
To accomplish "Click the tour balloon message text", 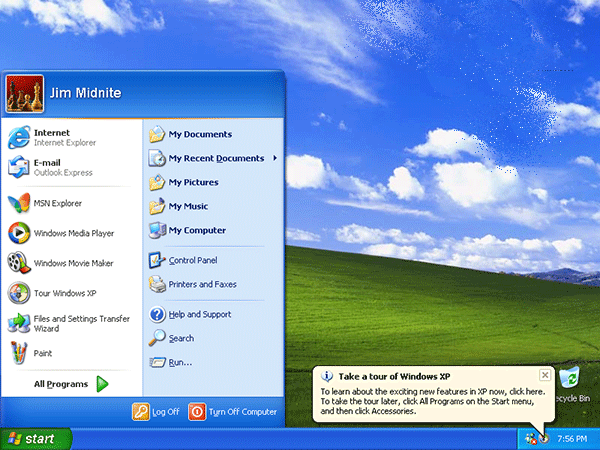I will click(432, 401).
